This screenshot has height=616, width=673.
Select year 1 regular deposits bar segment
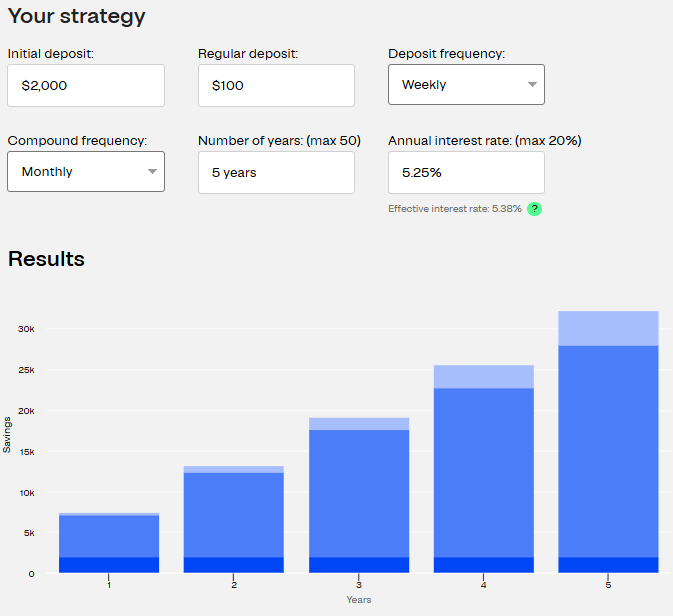109,536
